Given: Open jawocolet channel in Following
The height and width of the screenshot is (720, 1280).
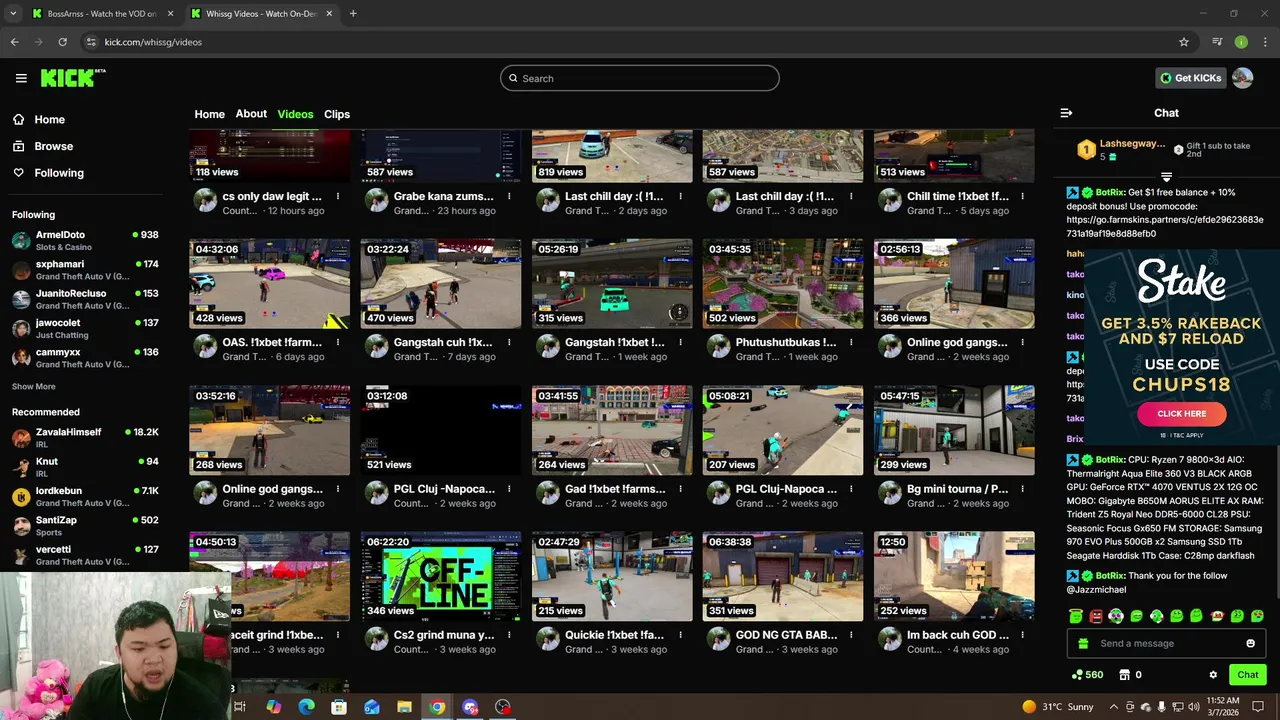Looking at the screenshot, I should click(85, 328).
